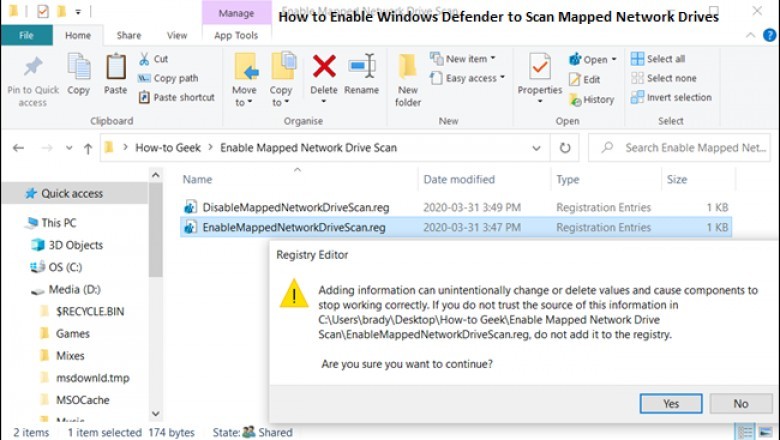780x440 pixels.
Task: Create a New folder
Action: point(407,80)
